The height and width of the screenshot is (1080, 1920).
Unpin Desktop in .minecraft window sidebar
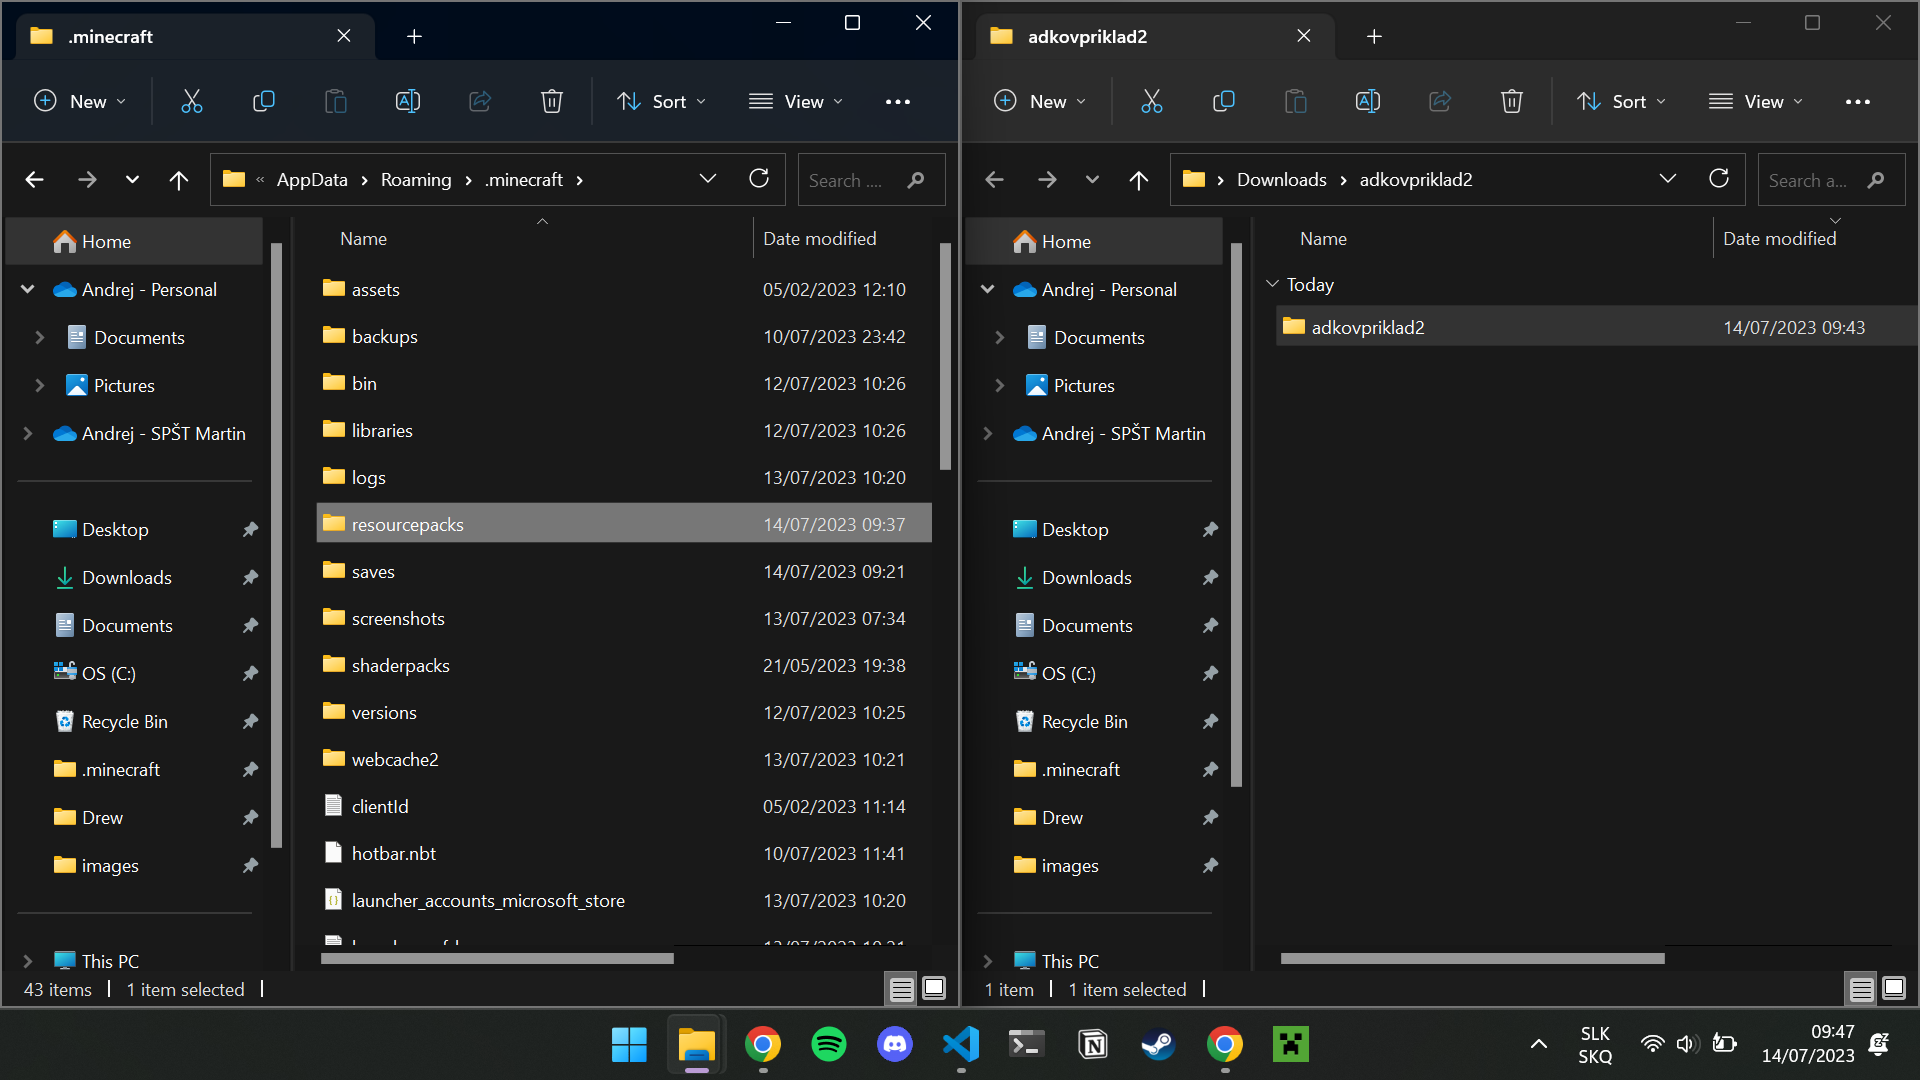250,529
